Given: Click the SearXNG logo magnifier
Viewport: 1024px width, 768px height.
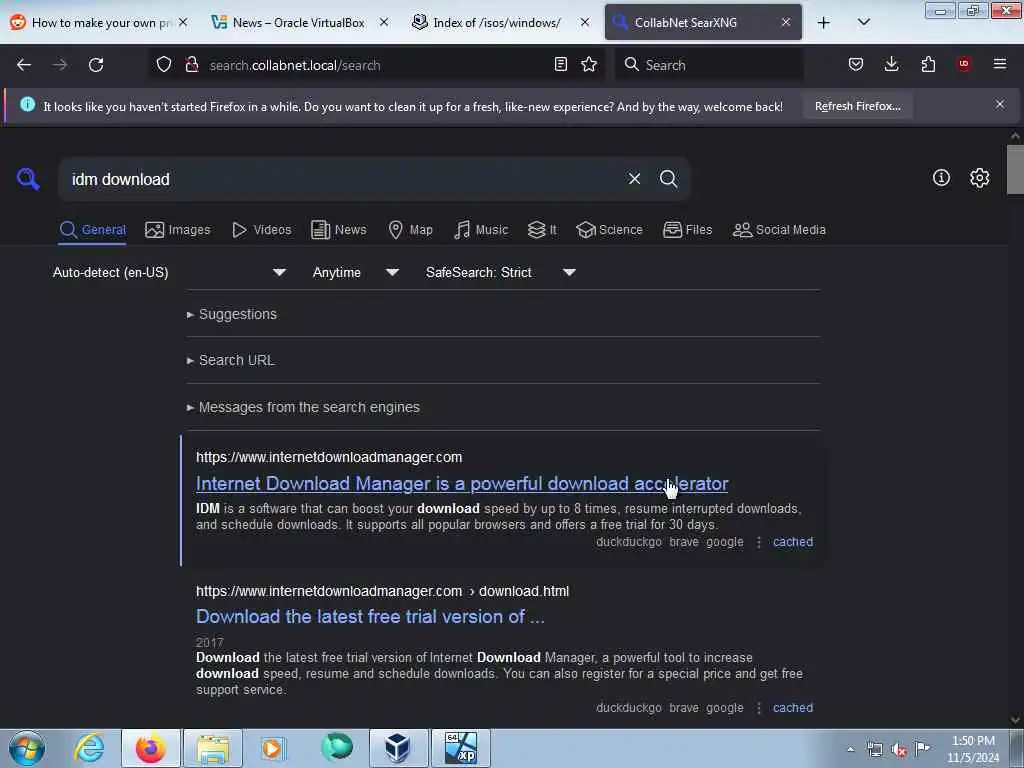Looking at the screenshot, I should click(28, 178).
